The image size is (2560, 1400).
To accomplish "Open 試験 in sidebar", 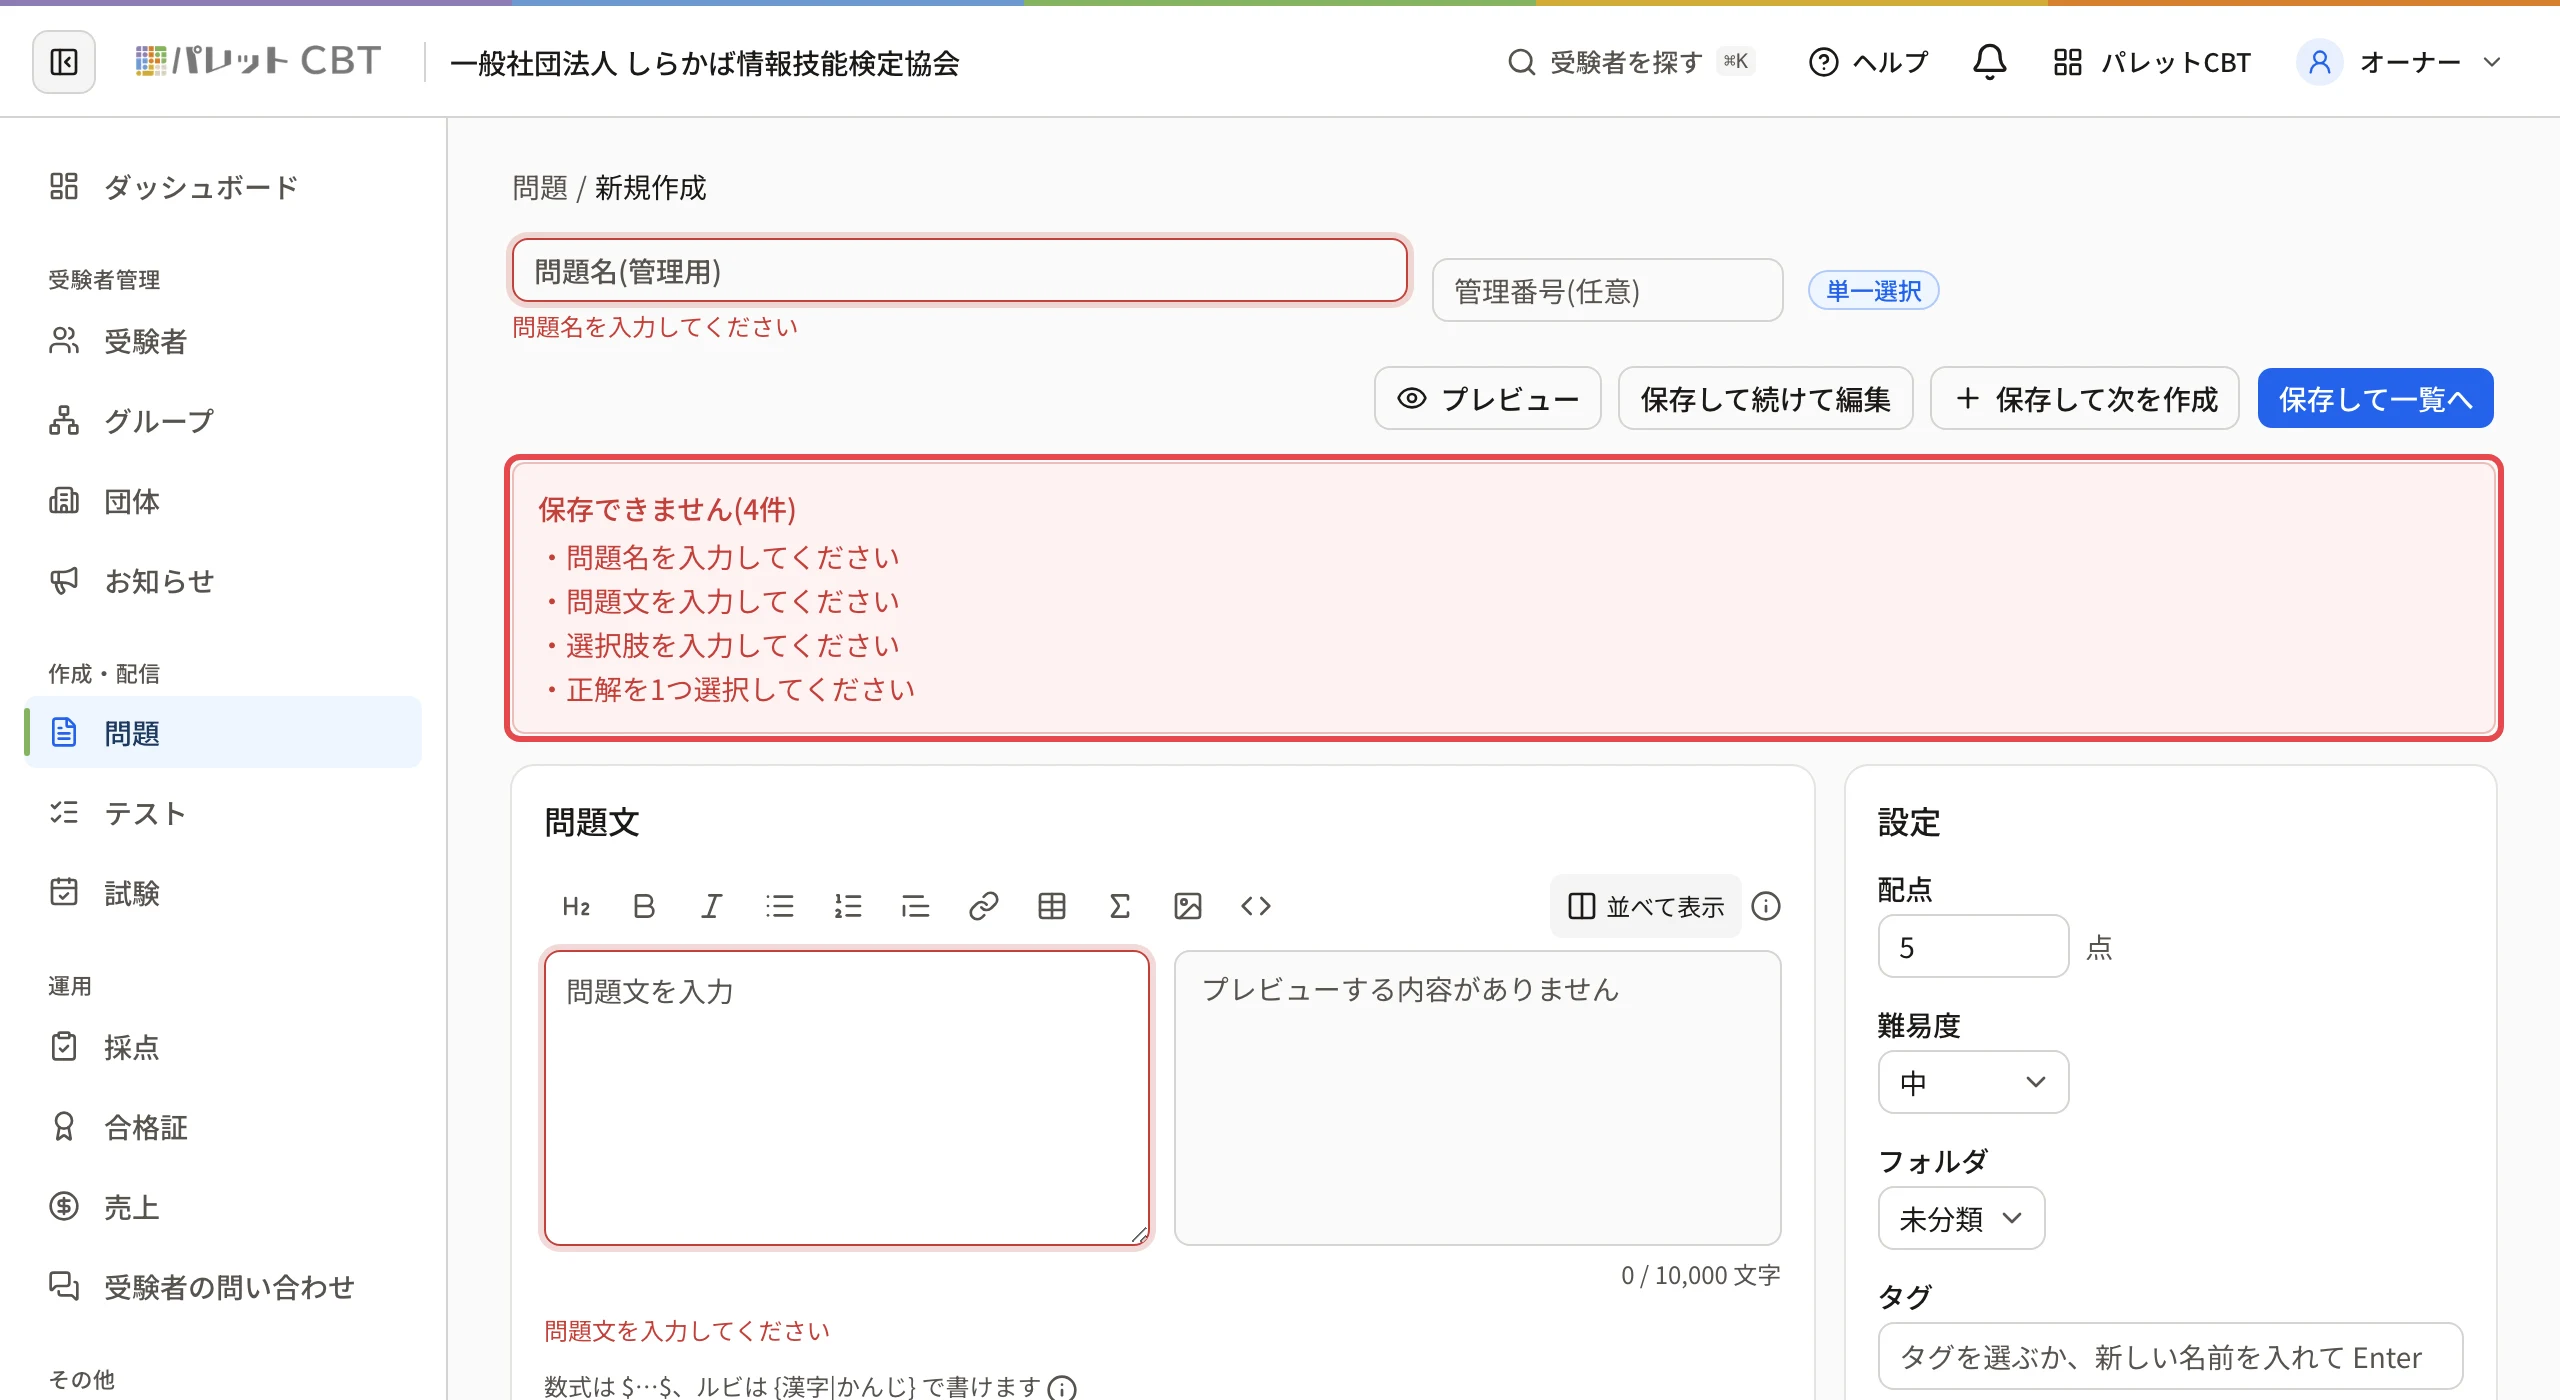I will [222, 893].
